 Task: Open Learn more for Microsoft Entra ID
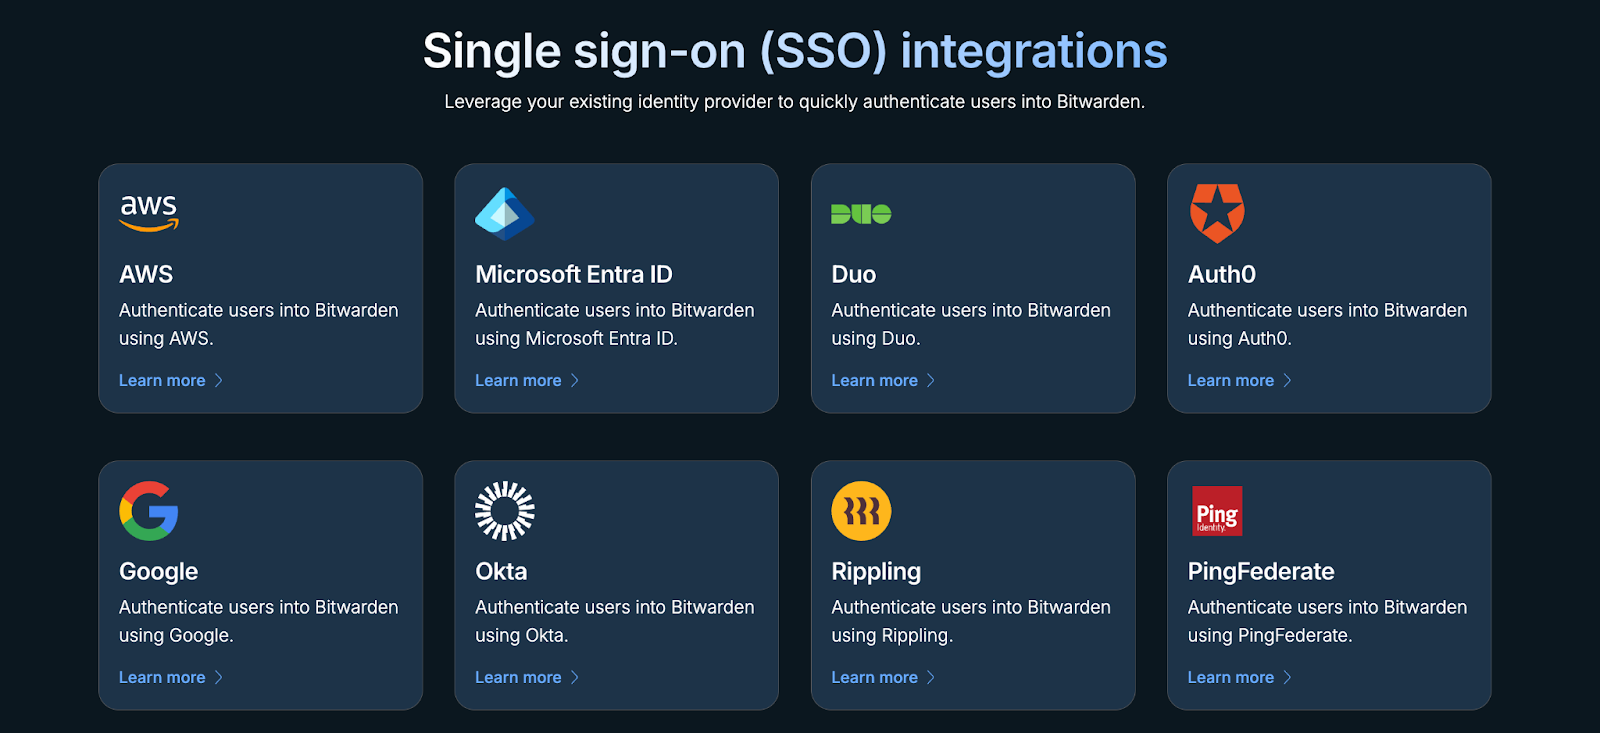[x=517, y=380]
